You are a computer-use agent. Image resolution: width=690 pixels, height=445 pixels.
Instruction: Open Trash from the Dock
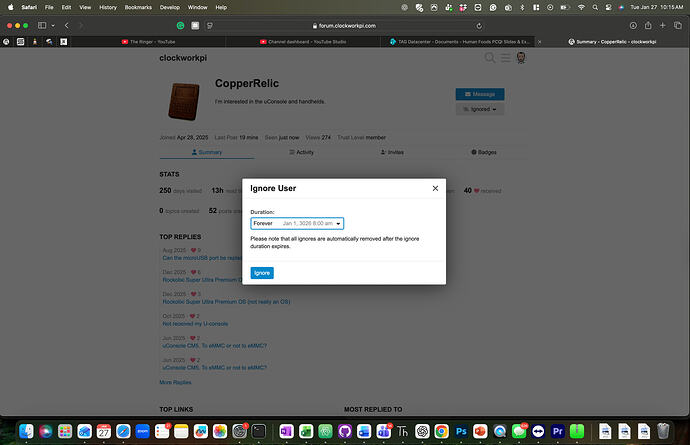(663, 431)
